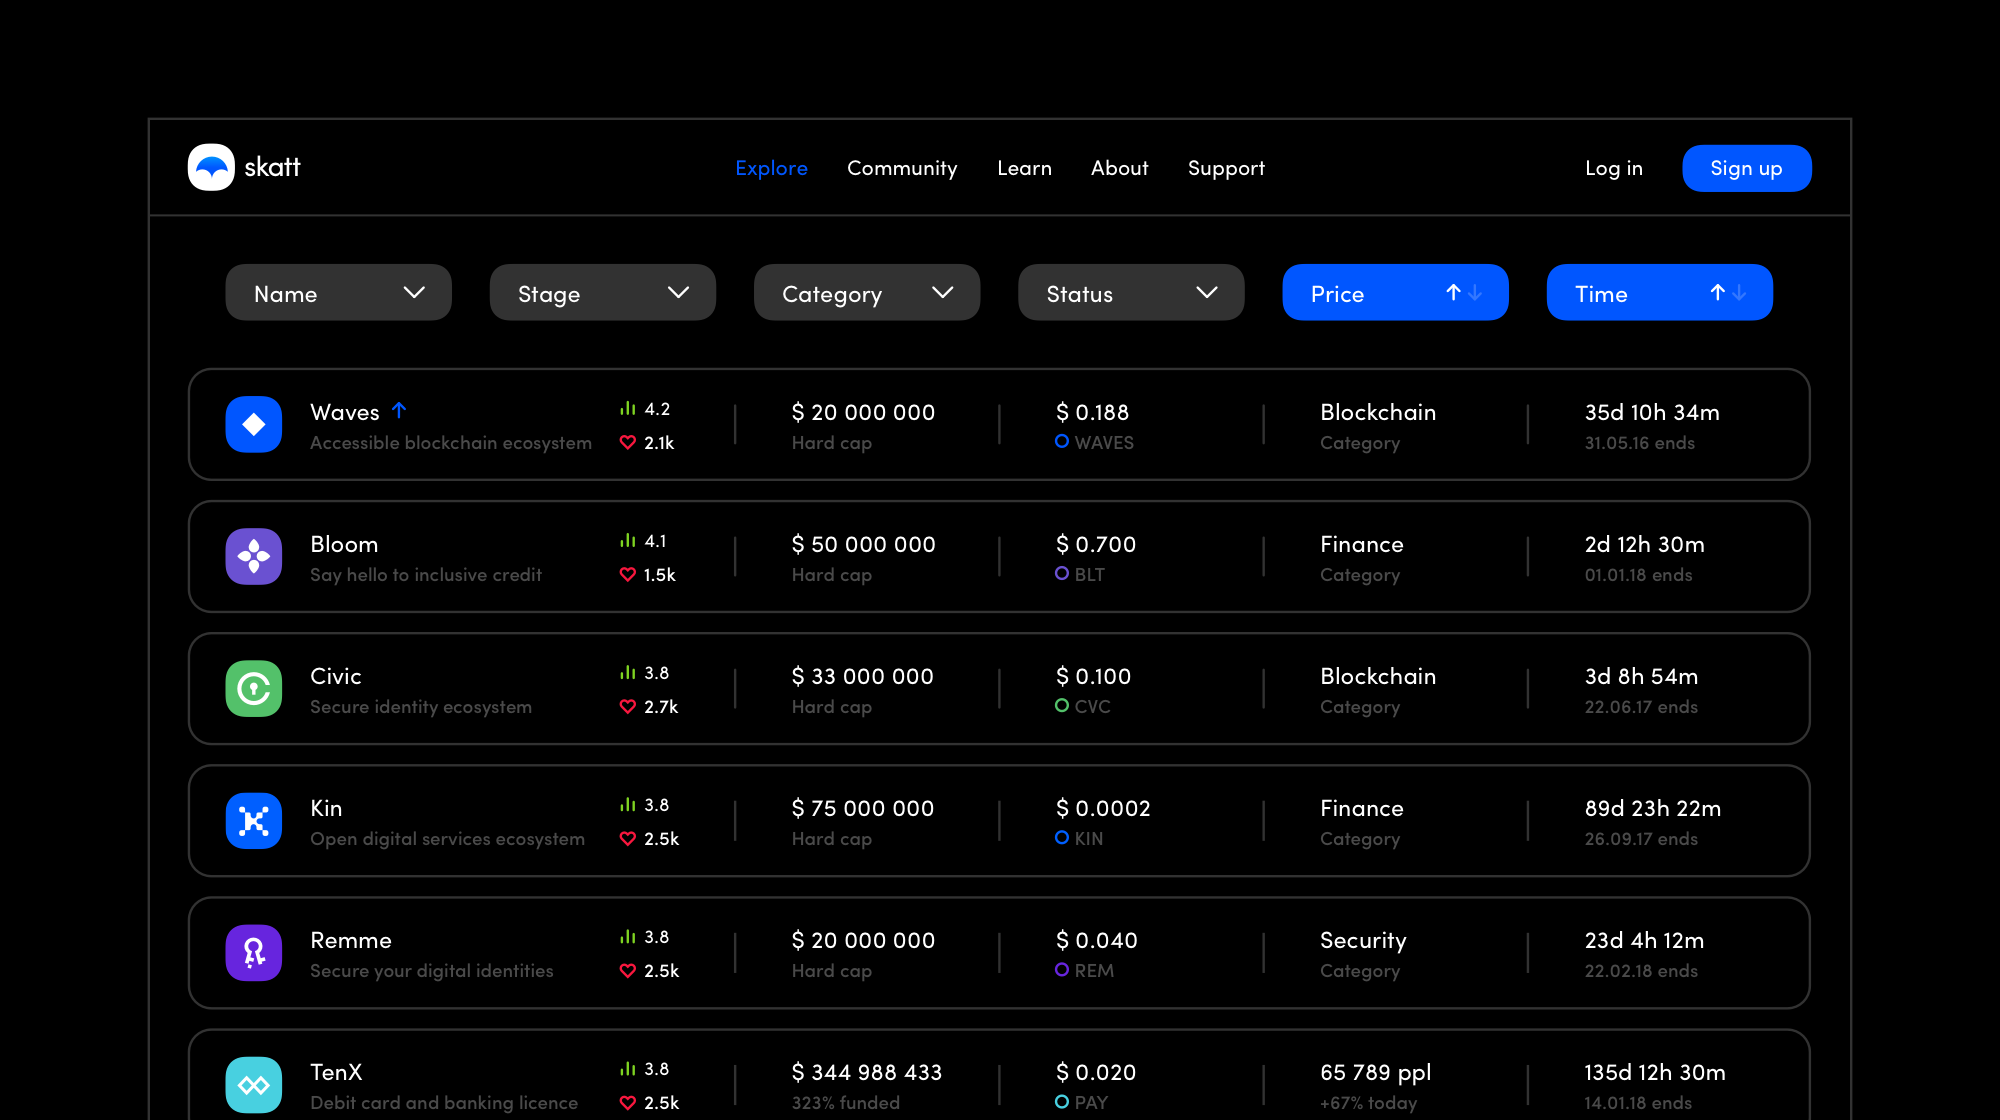Image resolution: width=2000 pixels, height=1120 pixels.
Task: Open the Category filter dropdown
Action: click(866, 292)
